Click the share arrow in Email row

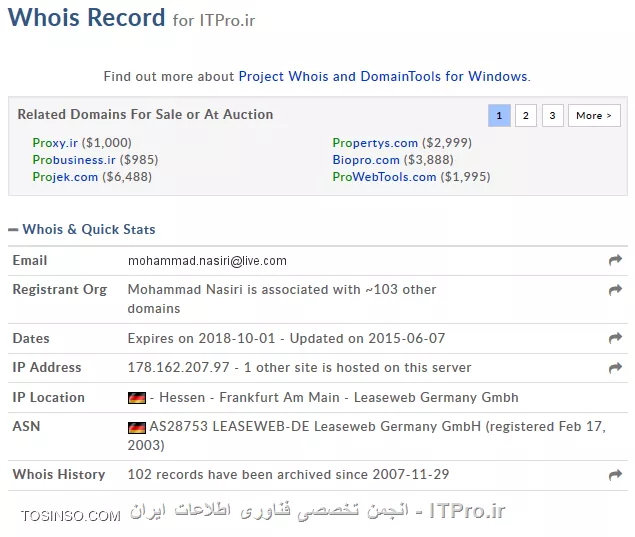pos(615,260)
